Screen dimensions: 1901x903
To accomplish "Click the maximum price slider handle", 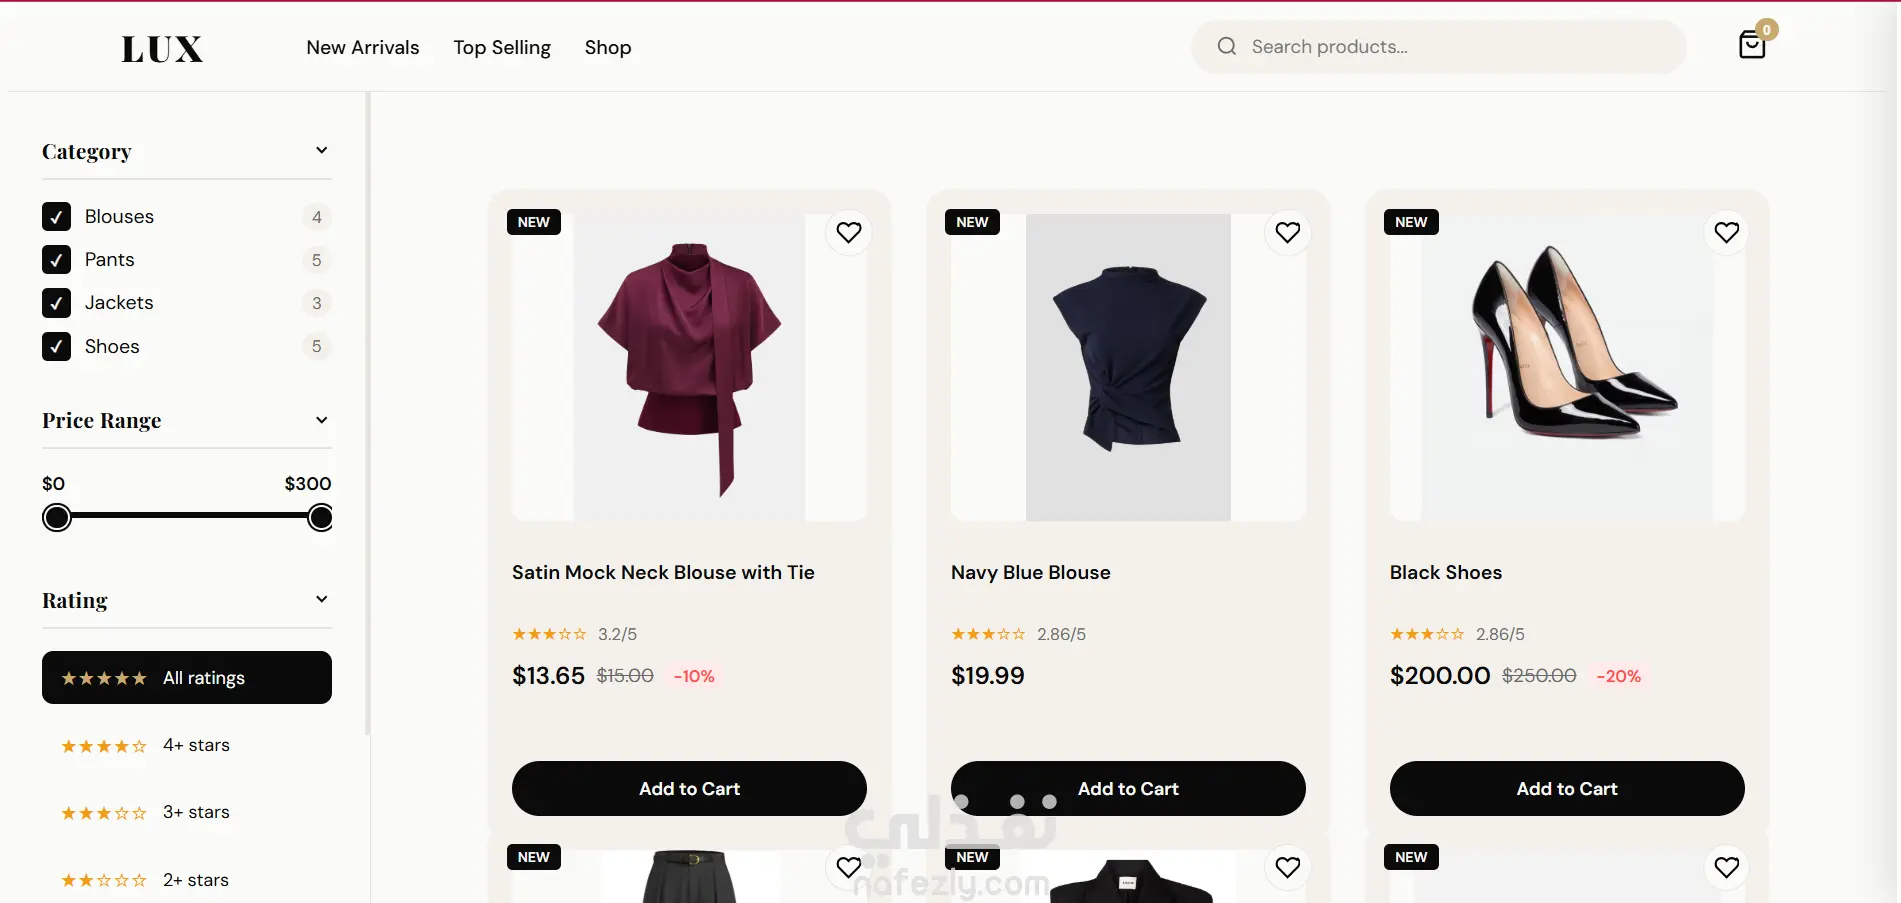I will [320, 517].
